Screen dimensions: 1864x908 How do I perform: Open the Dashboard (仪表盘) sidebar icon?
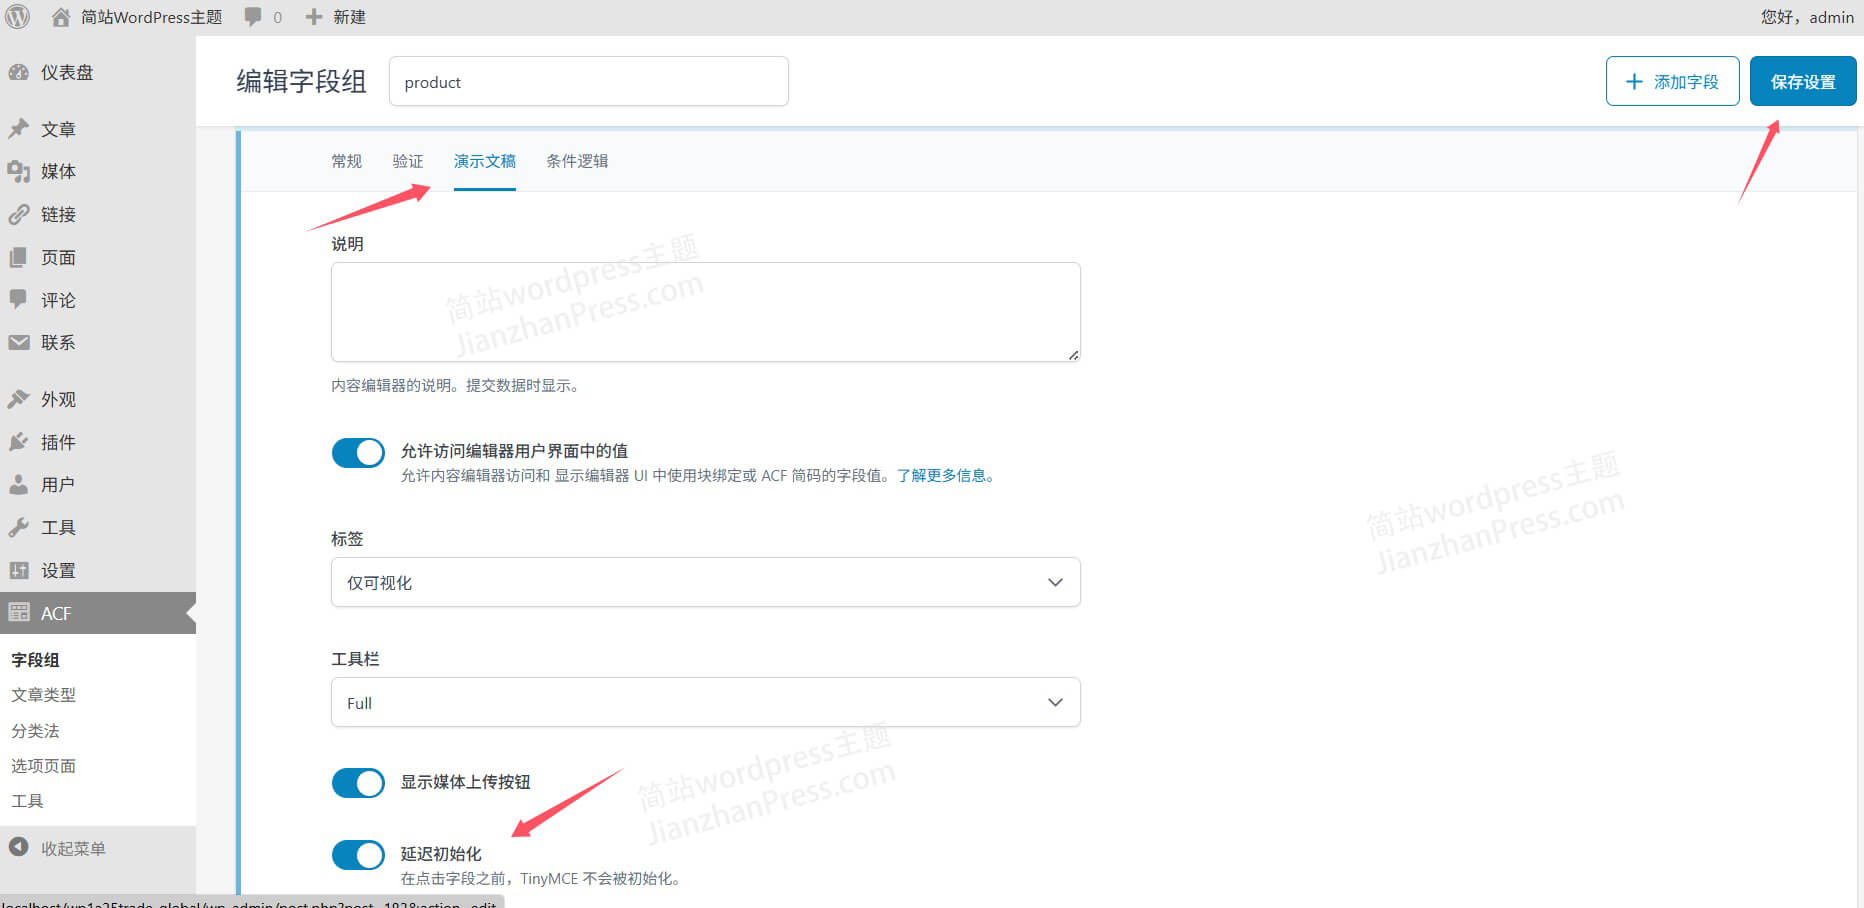pyautogui.click(x=19, y=72)
